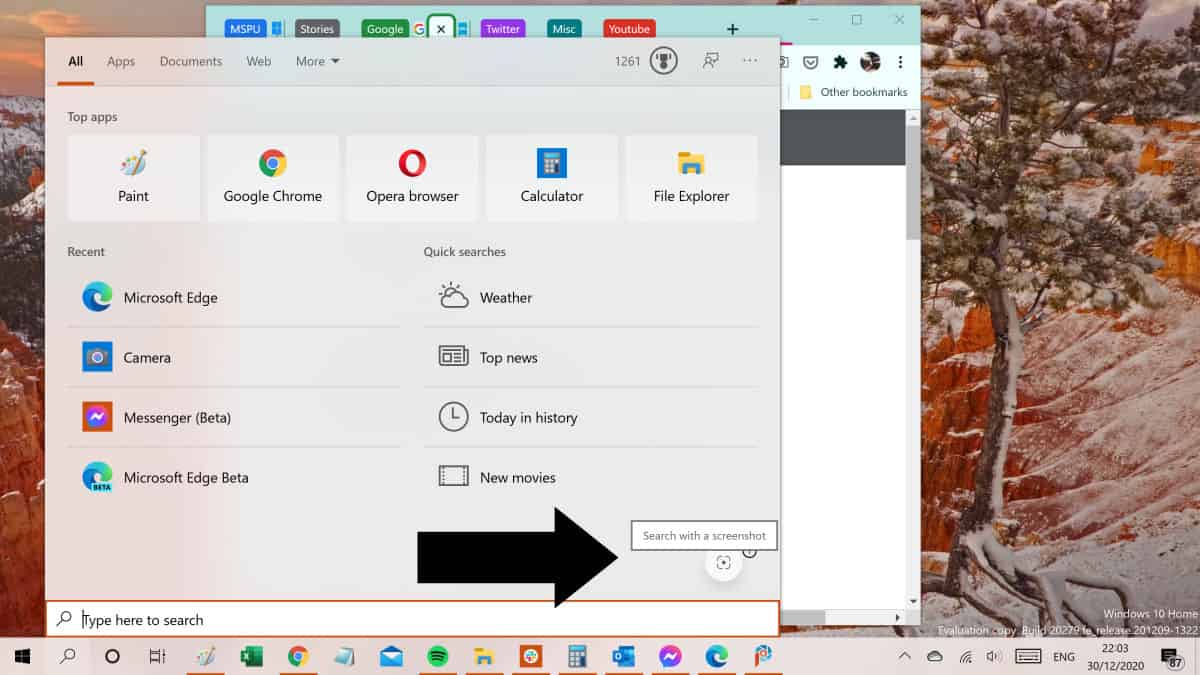The height and width of the screenshot is (675, 1200).
Task: Click the Search with a screenshot button
Action: pos(724,563)
